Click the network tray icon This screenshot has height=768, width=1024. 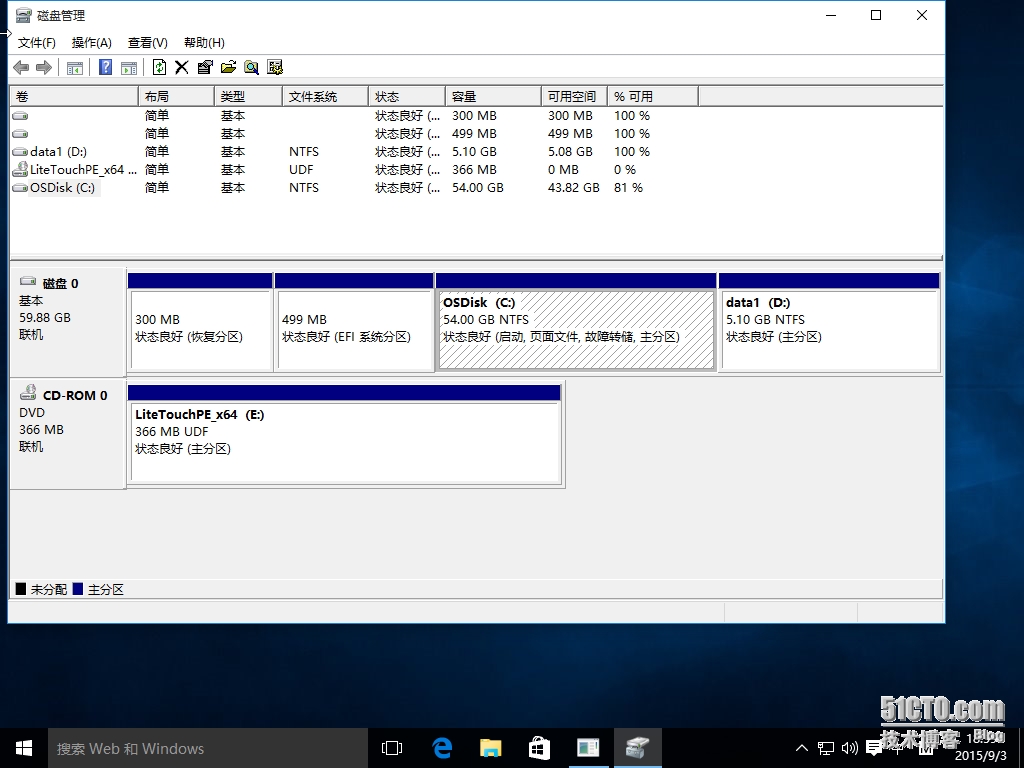tap(826, 748)
